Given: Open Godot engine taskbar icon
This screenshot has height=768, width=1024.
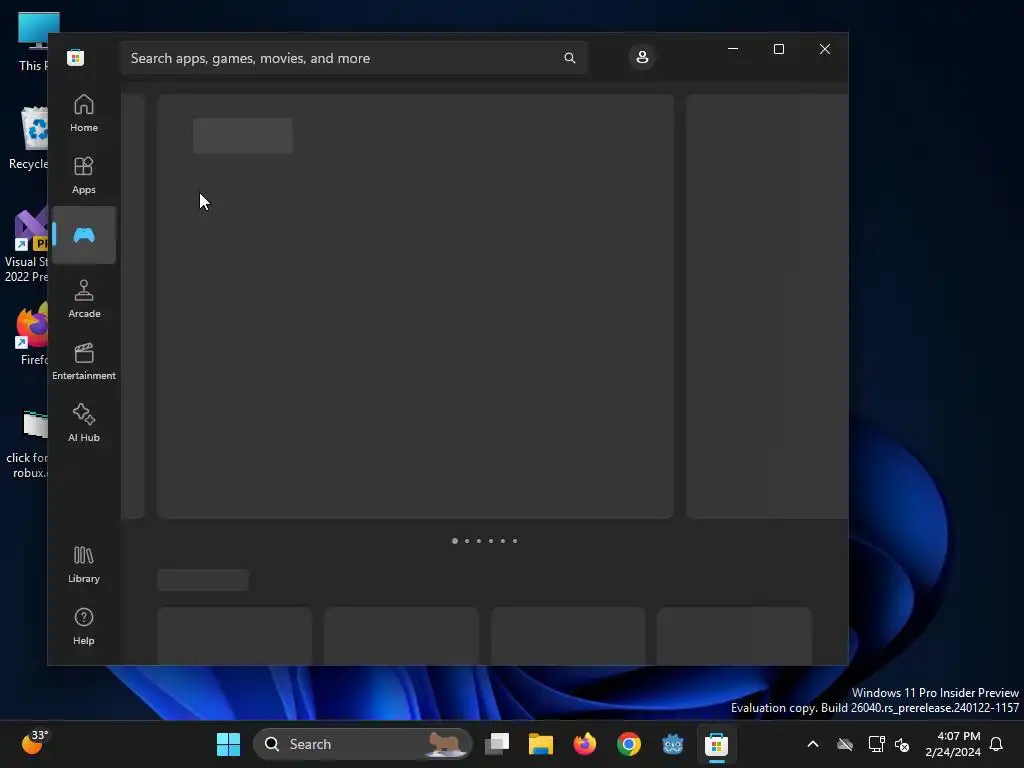Looking at the screenshot, I should (x=673, y=744).
